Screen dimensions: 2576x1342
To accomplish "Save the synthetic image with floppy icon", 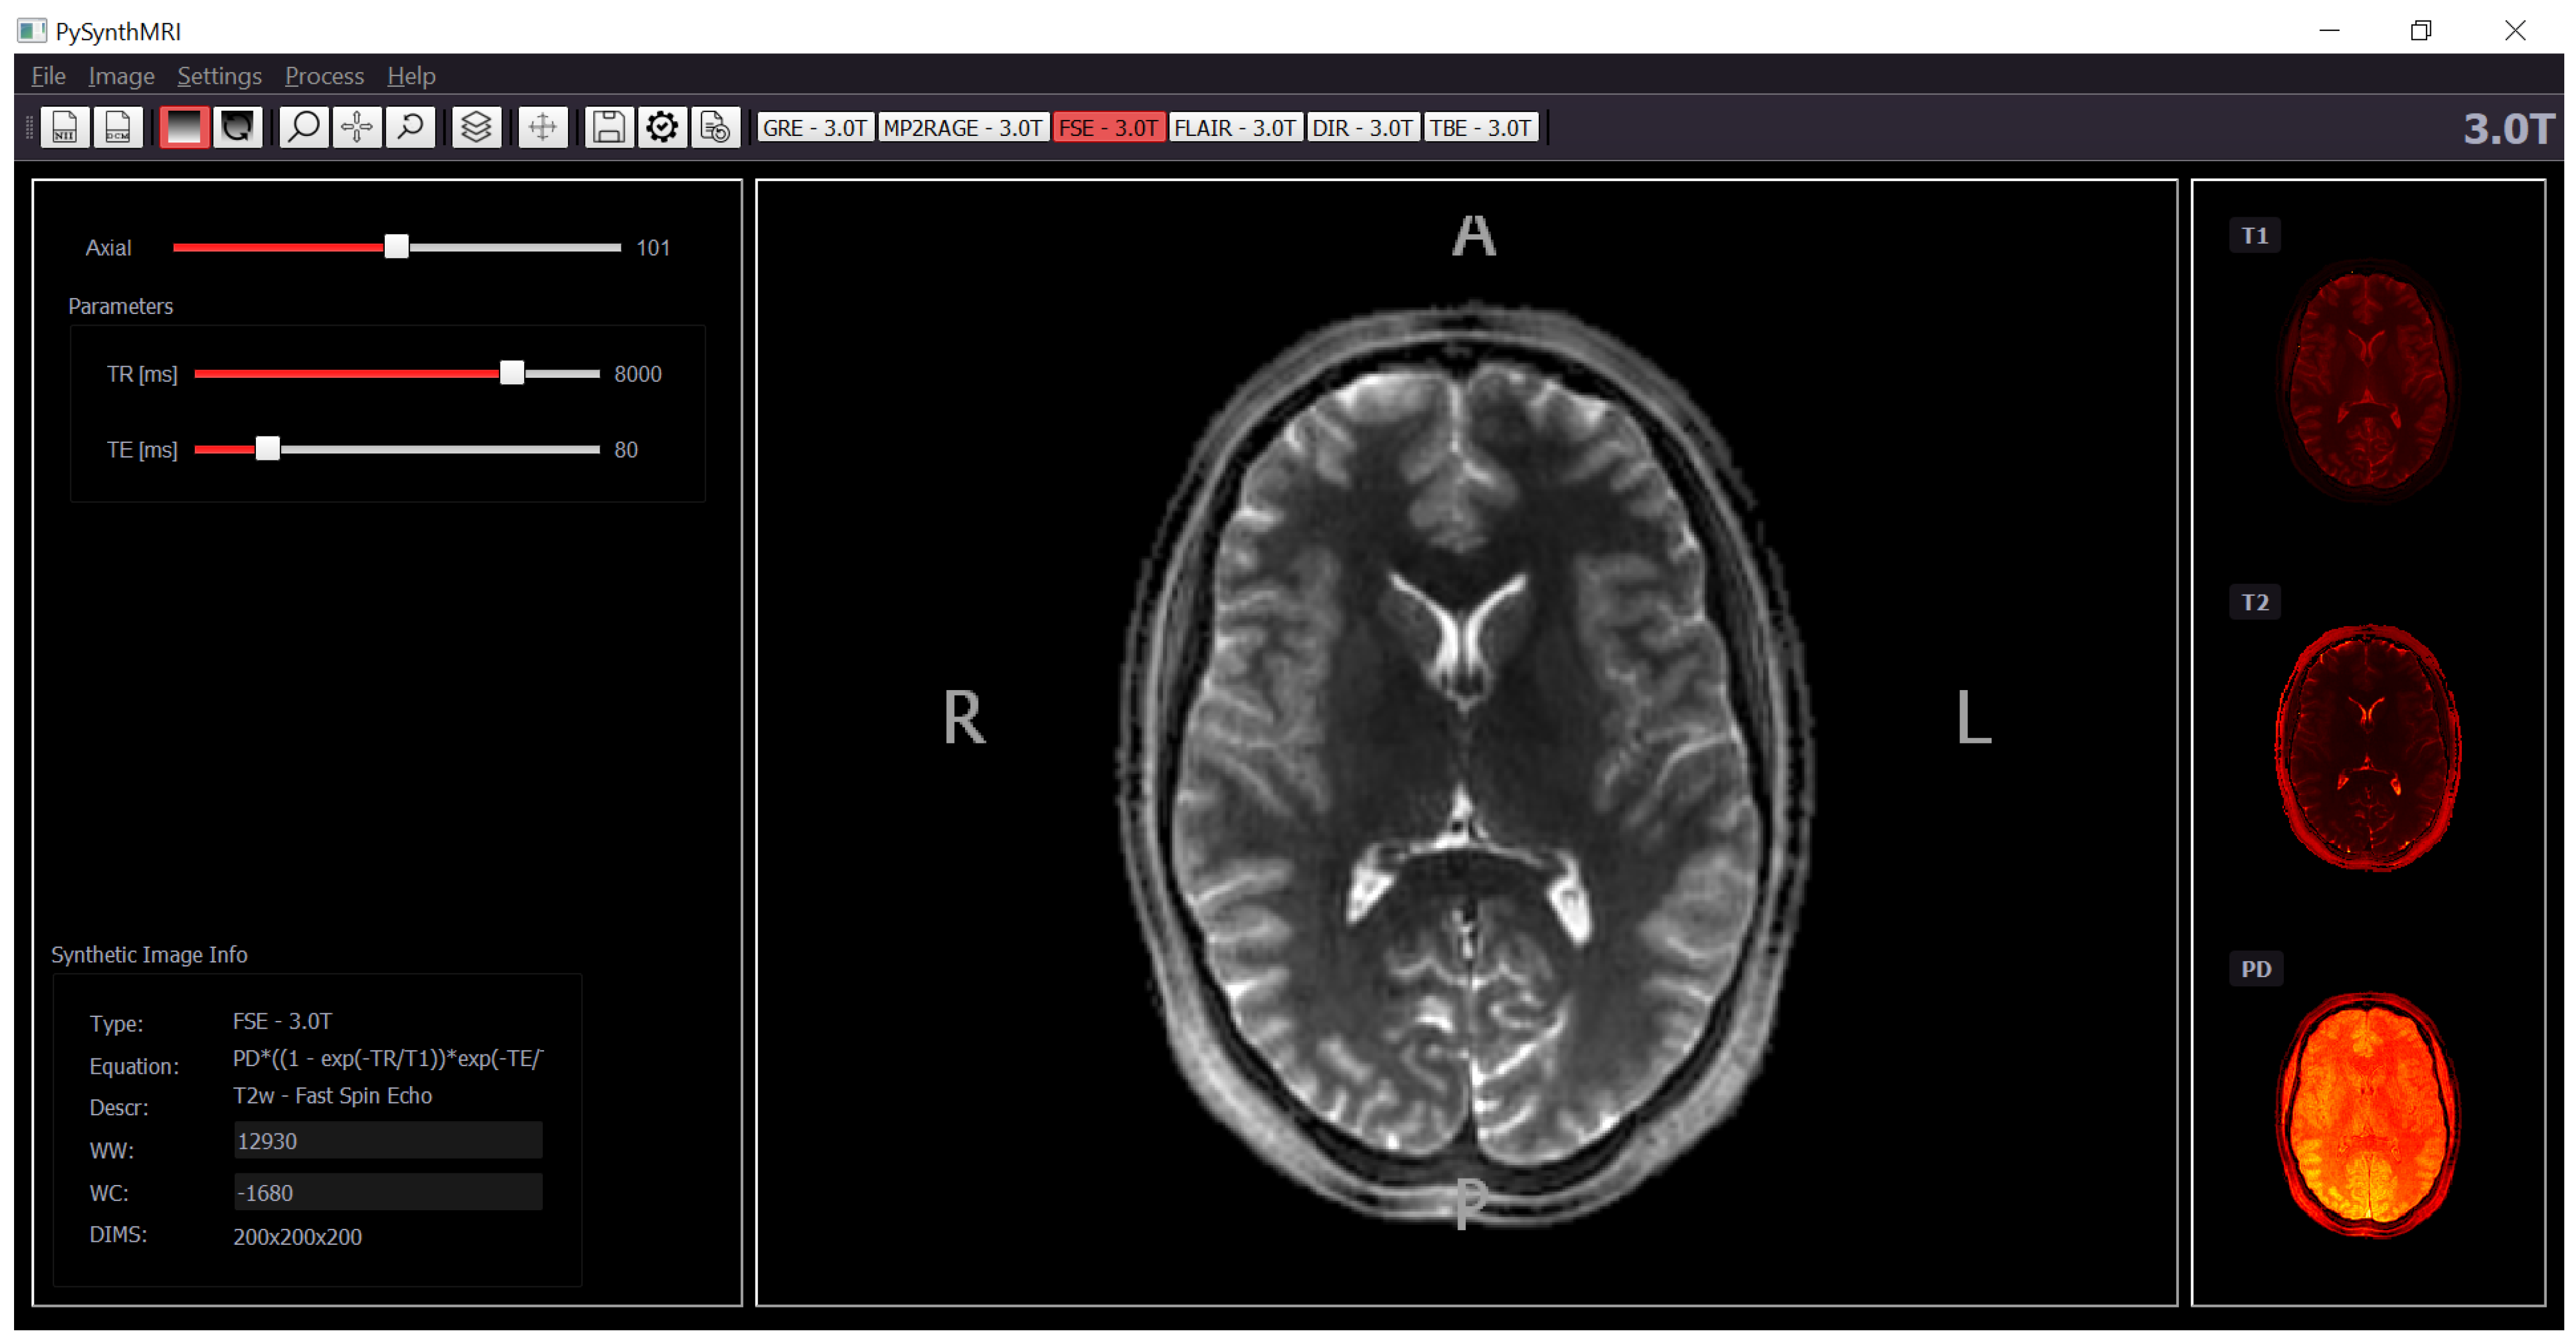I will click(609, 127).
